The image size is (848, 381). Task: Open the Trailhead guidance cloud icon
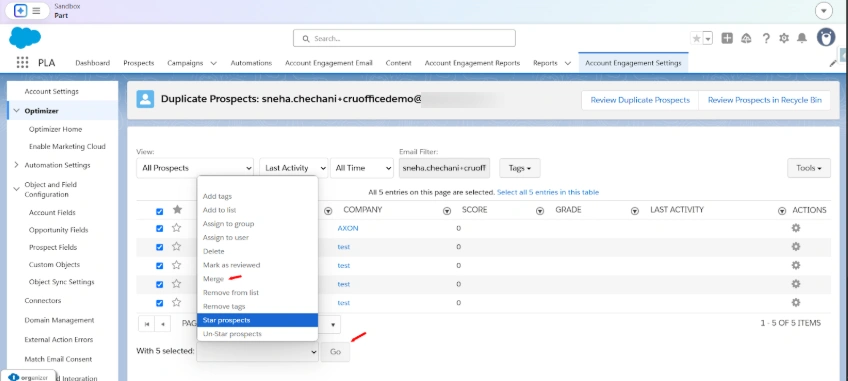746,38
